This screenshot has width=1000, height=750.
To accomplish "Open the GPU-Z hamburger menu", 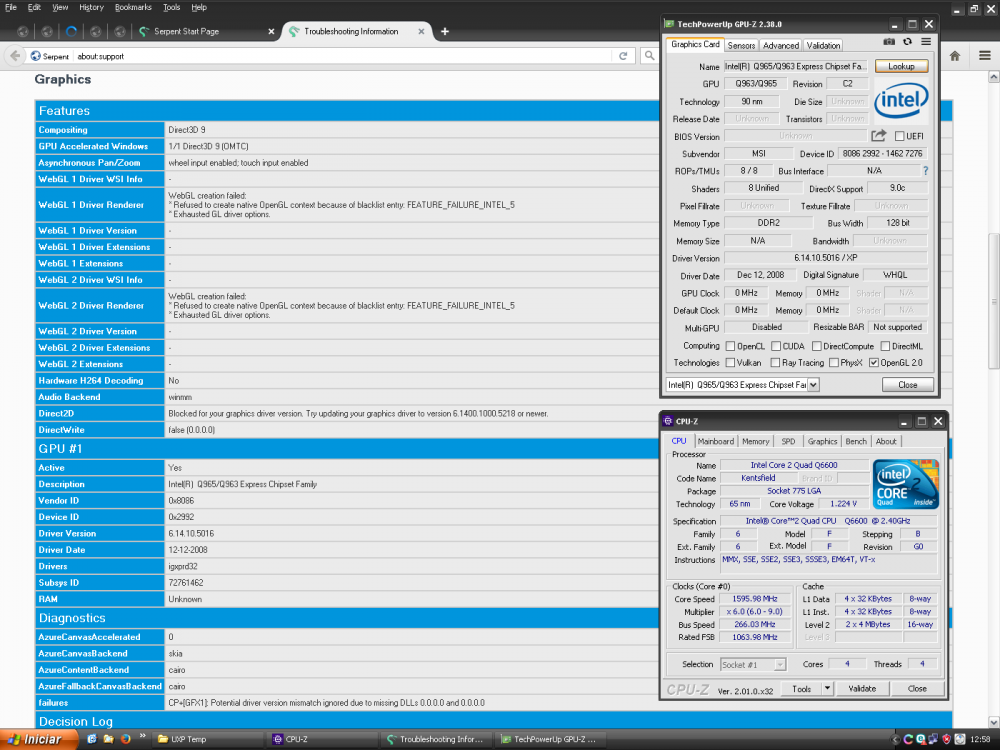I will click(x=926, y=42).
